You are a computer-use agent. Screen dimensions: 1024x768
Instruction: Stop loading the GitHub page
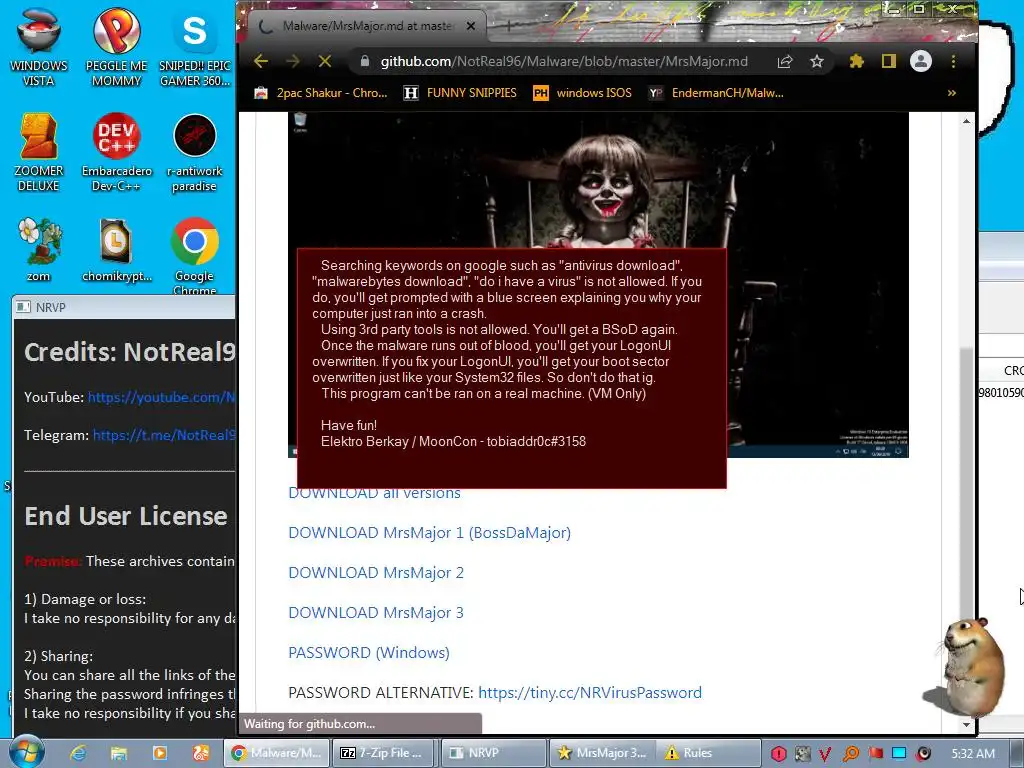(x=325, y=61)
